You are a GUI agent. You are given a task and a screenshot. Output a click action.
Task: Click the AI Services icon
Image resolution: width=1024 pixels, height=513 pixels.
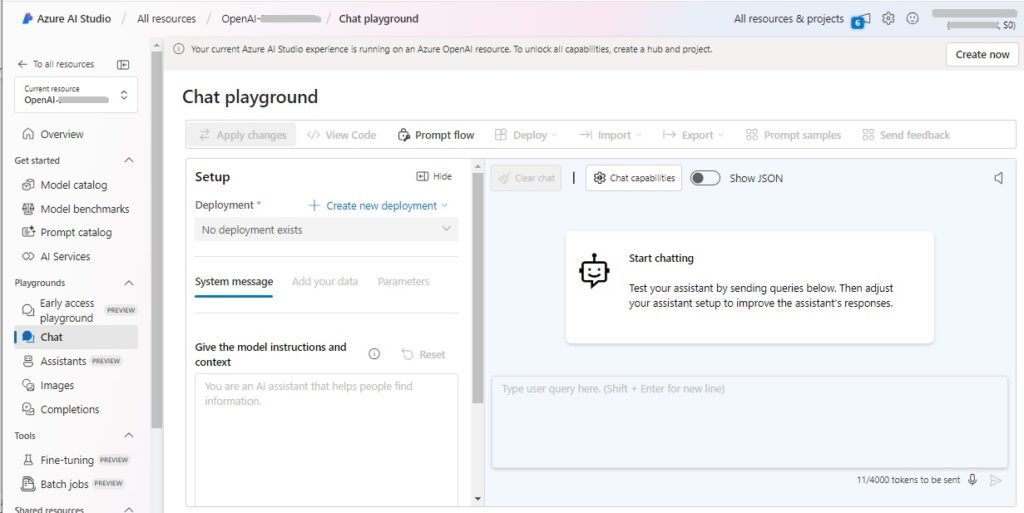click(28, 256)
